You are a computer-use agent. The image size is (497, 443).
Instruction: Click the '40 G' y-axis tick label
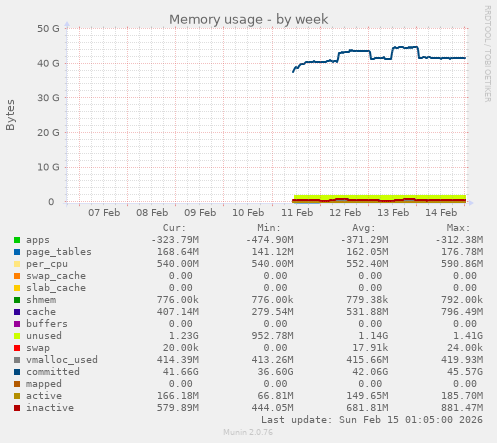click(48, 63)
